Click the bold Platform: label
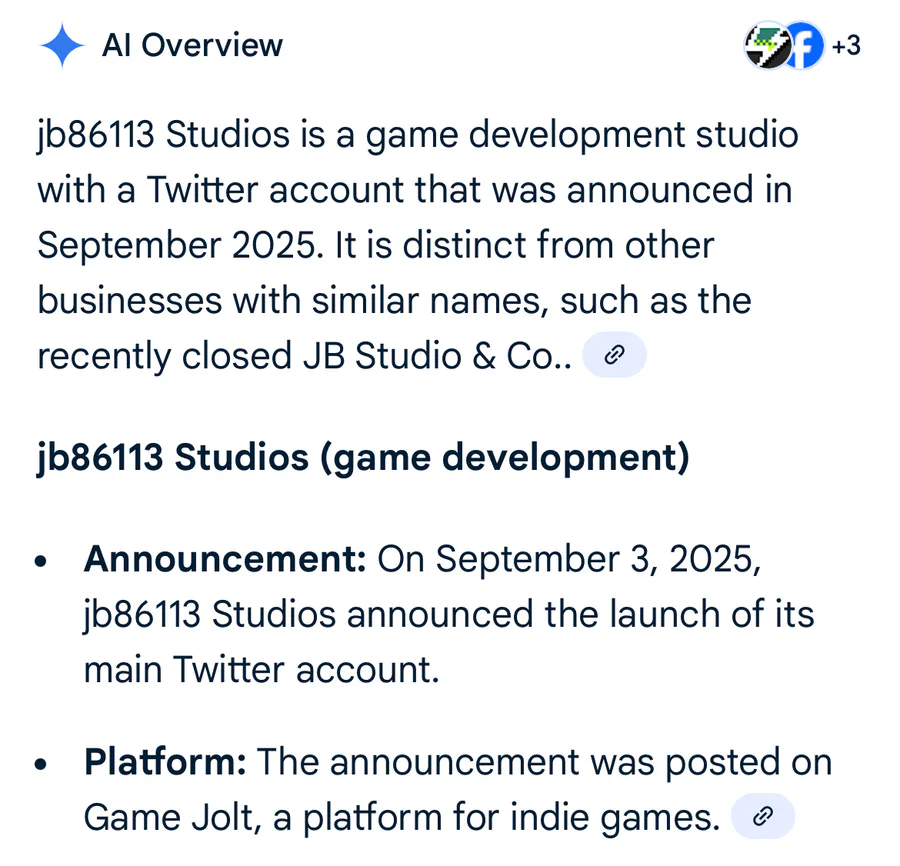The image size is (900, 866). point(165,761)
